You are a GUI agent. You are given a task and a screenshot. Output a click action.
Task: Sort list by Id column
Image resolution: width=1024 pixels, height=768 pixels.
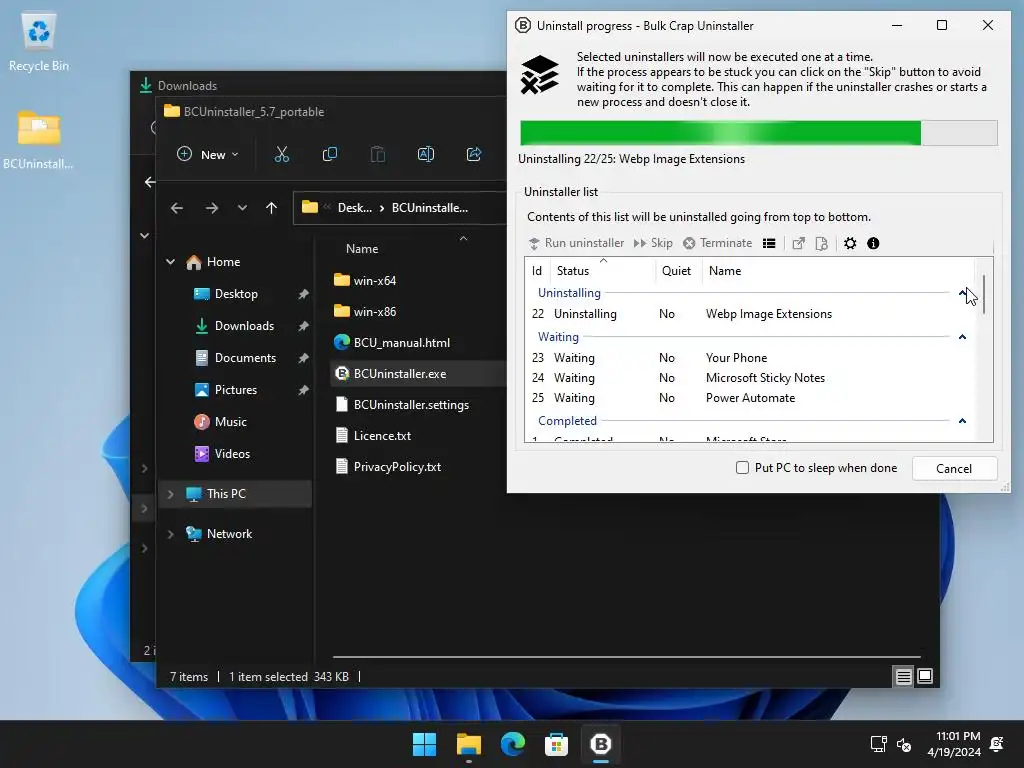click(537, 270)
